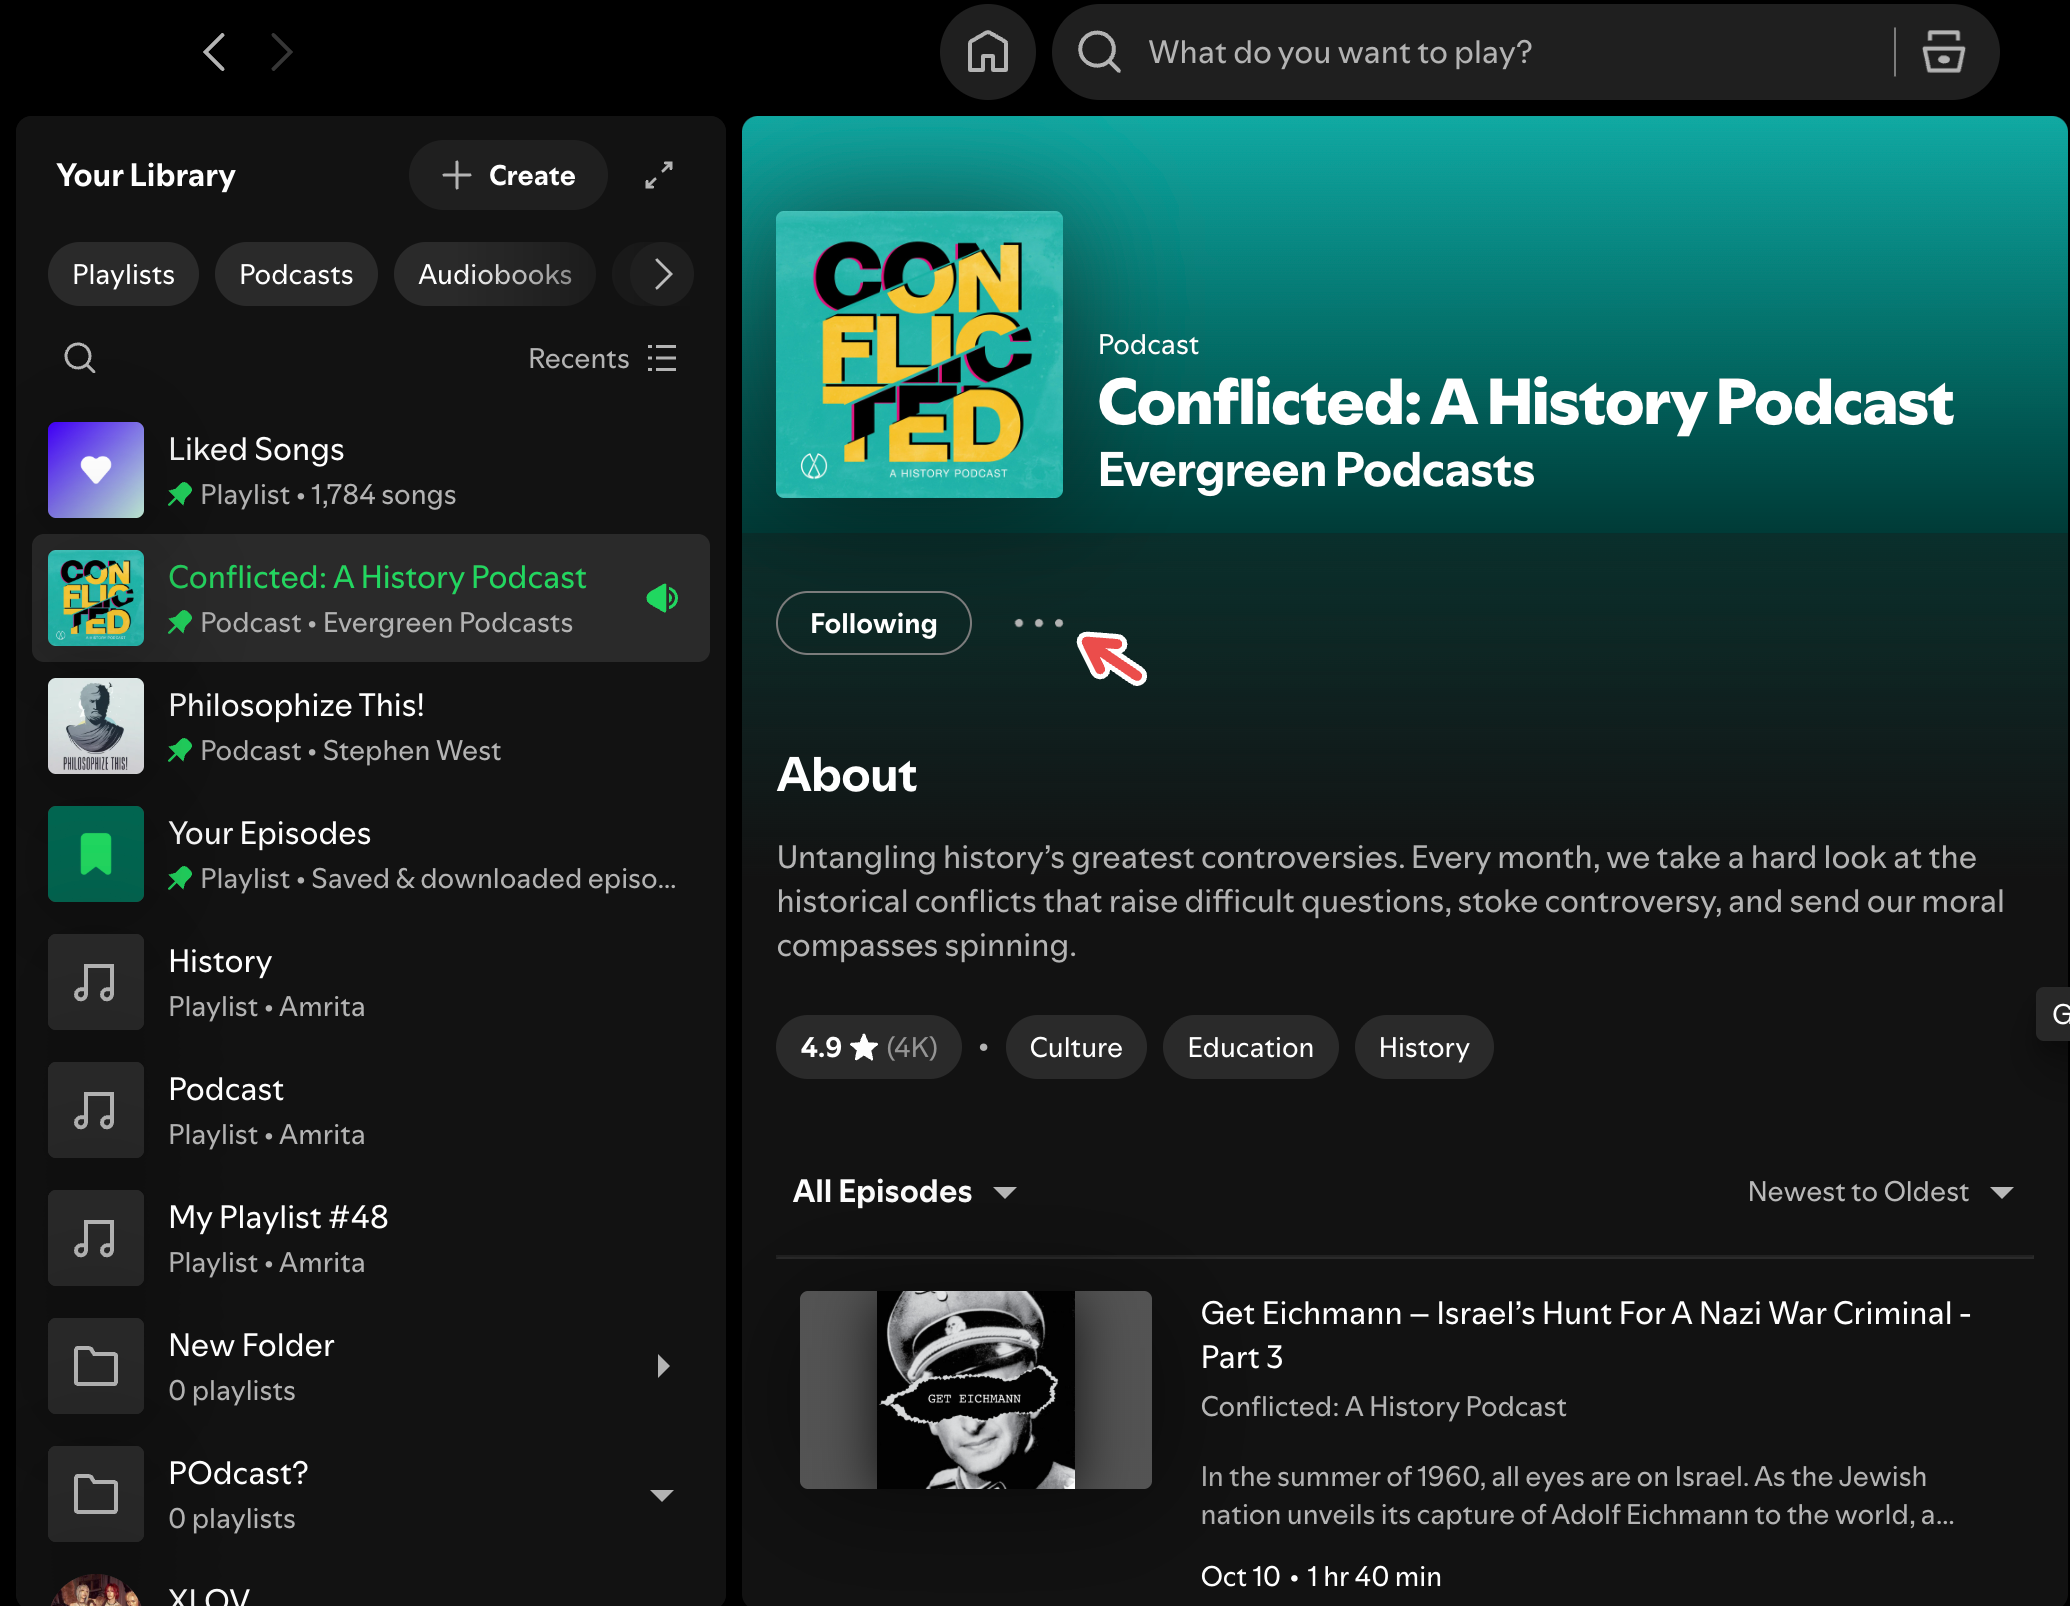
Task: Click the Browse icon in the search bar
Action: [x=1942, y=52]
